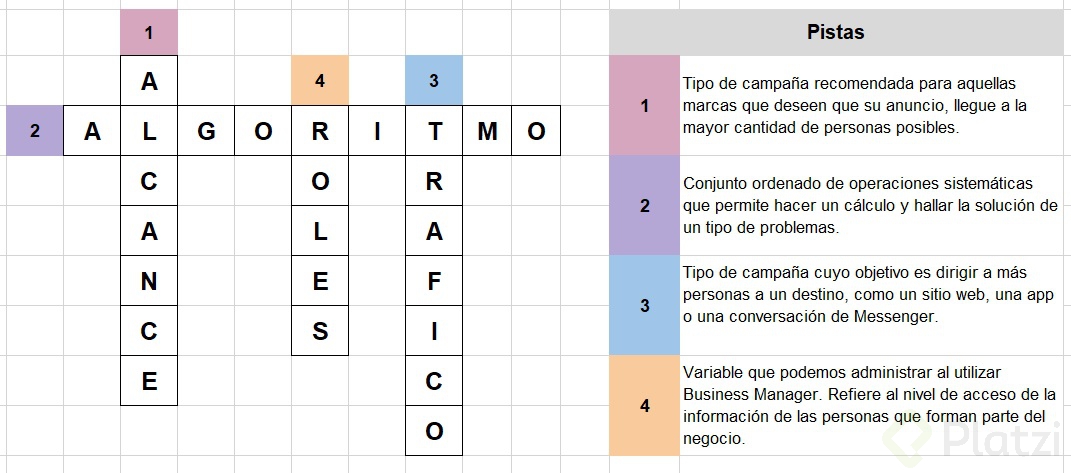Click the Pistas header cell
Screen dimensions: 1071x473
point(835,32)
